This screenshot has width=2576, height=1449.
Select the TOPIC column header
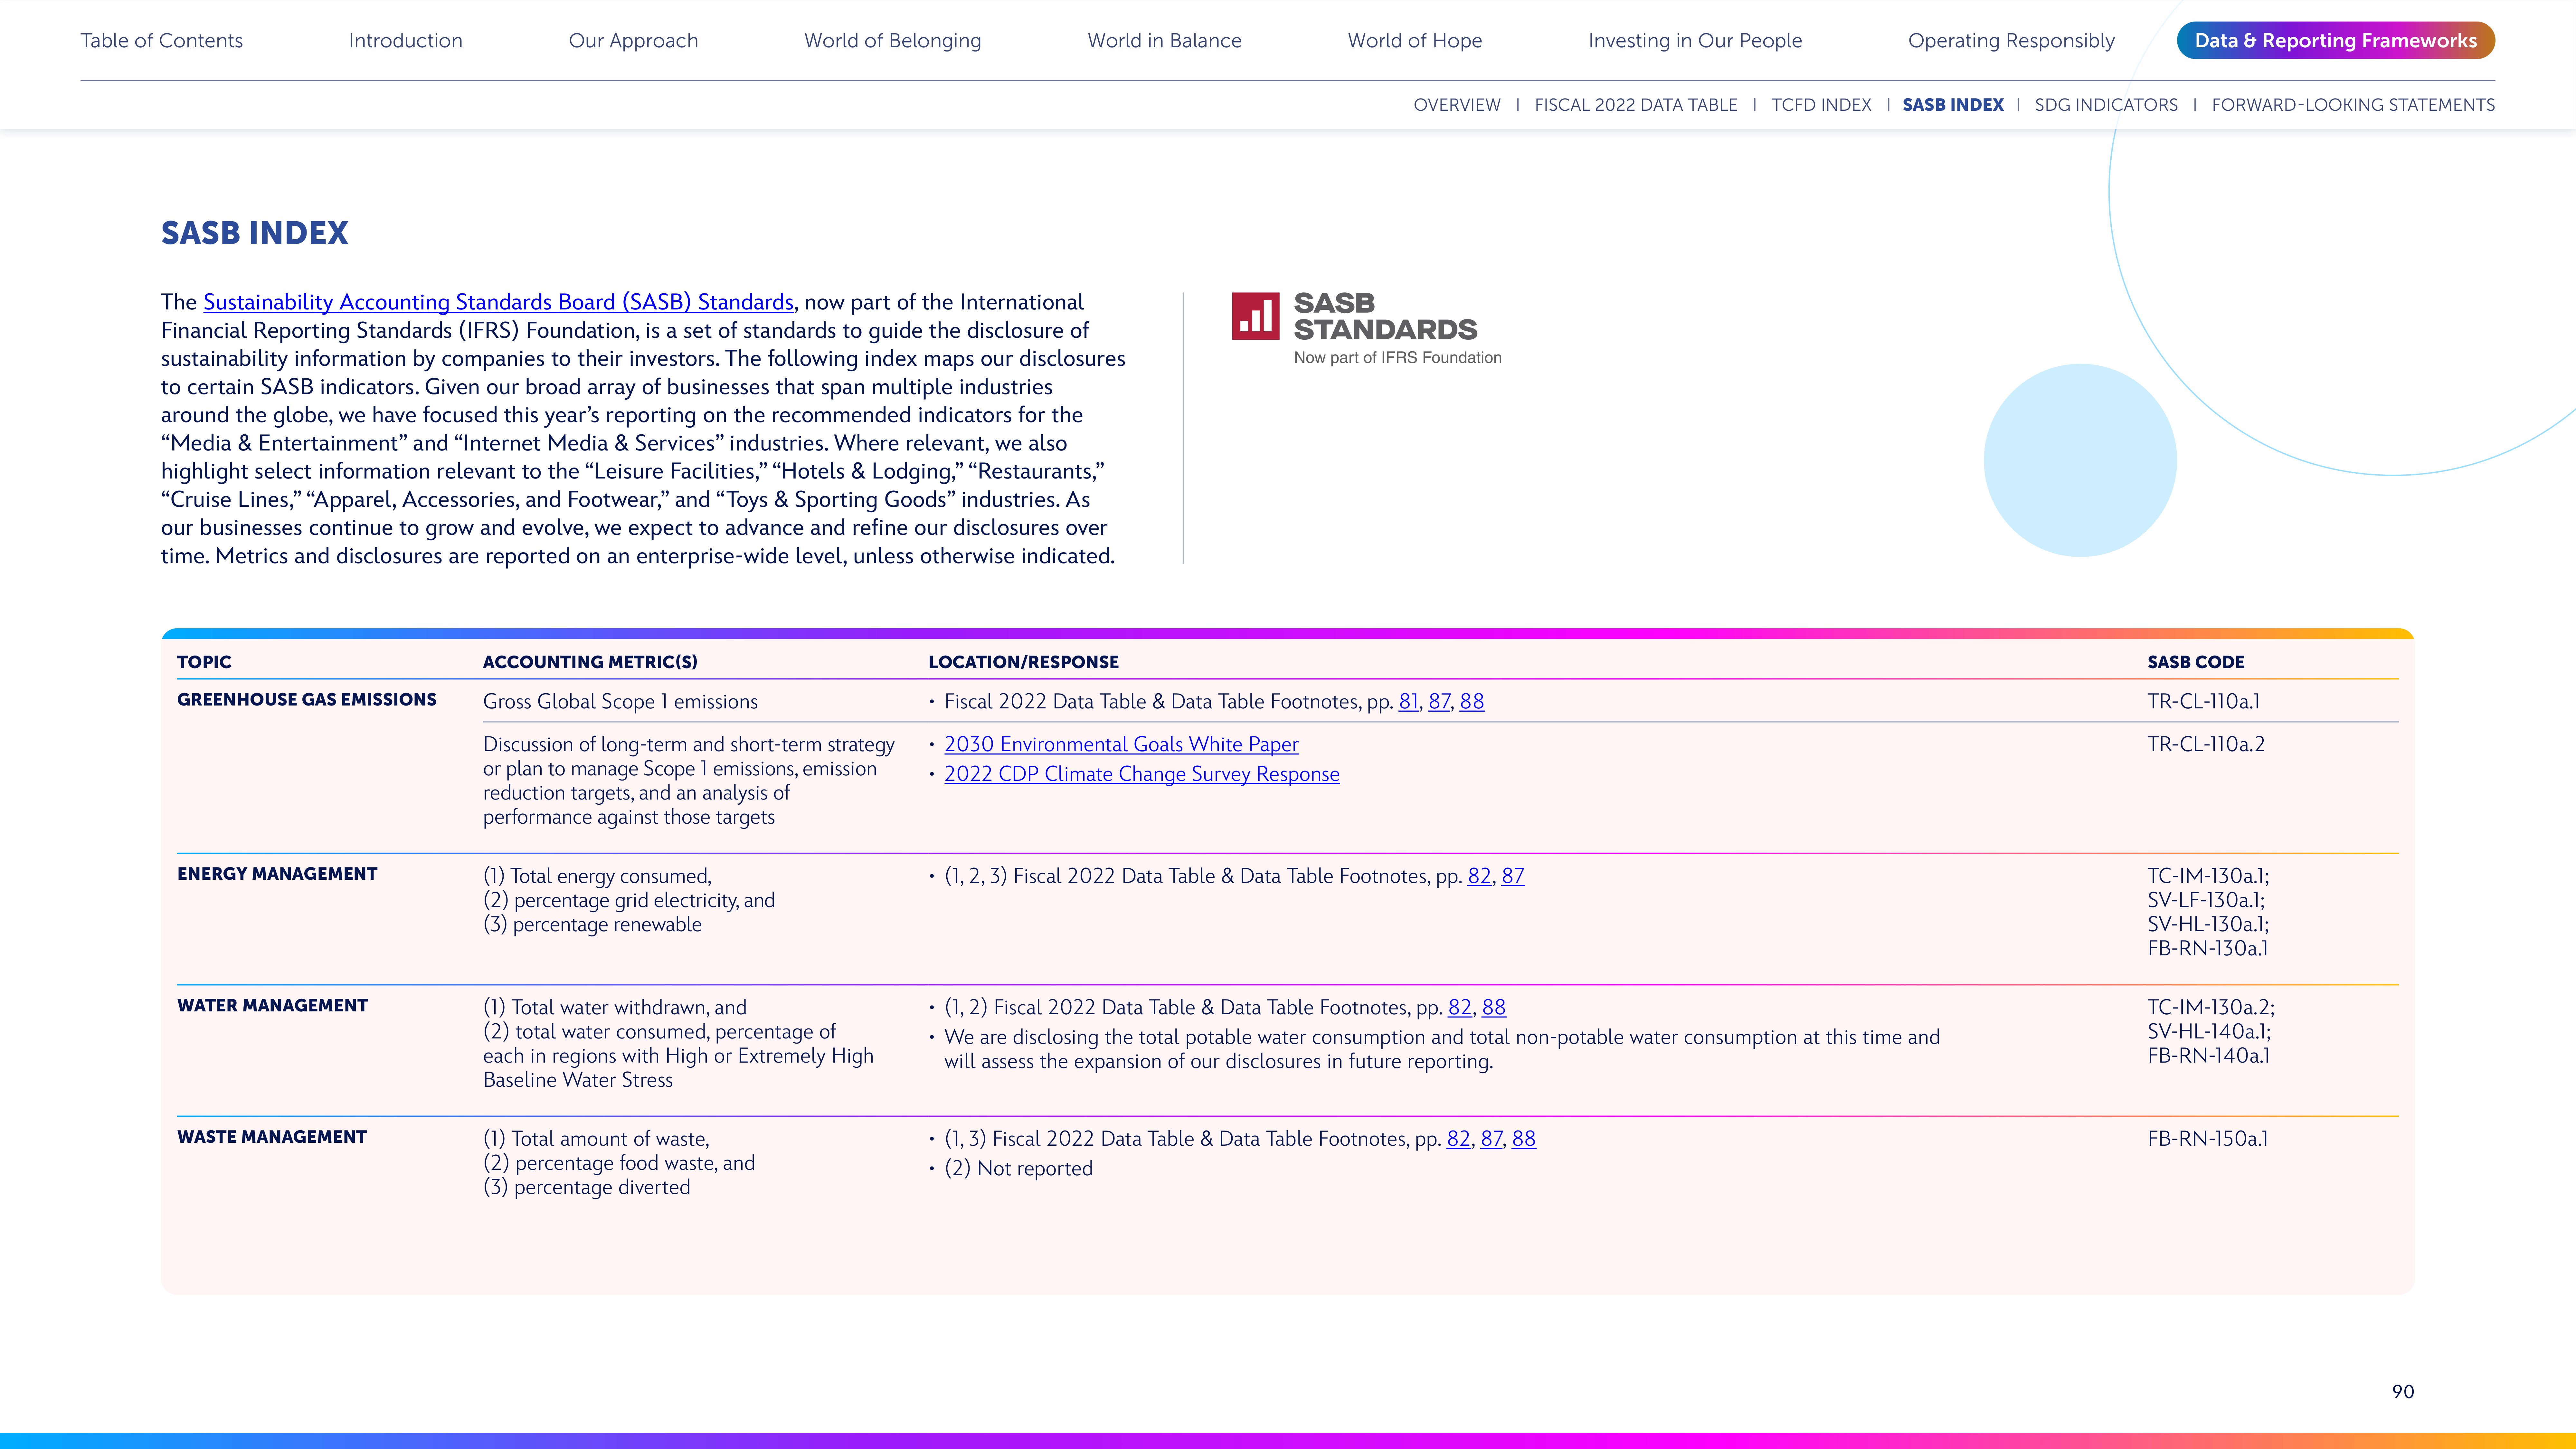pyautogui.click(x=204, y=662)
